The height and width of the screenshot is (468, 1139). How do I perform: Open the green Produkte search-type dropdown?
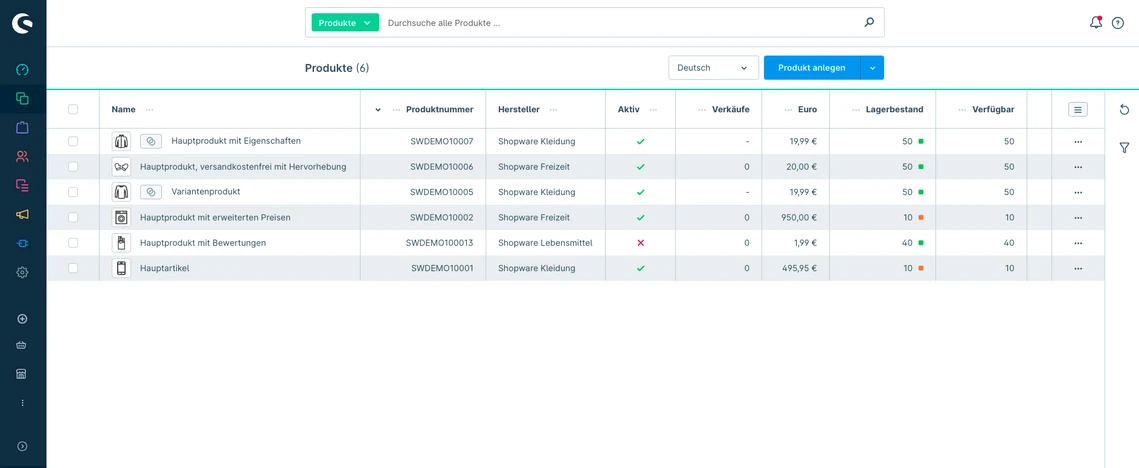click(x=345, y=22)
